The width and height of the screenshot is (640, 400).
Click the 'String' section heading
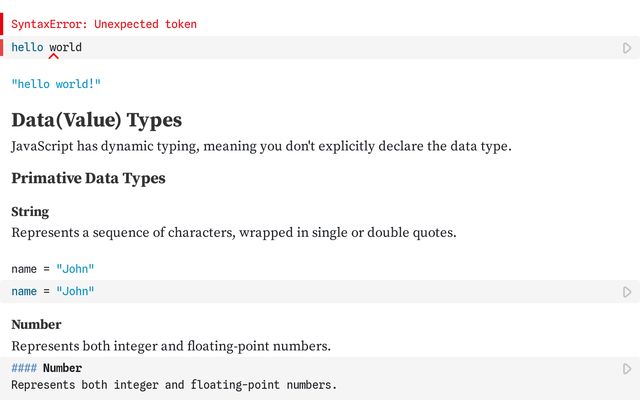30,212
